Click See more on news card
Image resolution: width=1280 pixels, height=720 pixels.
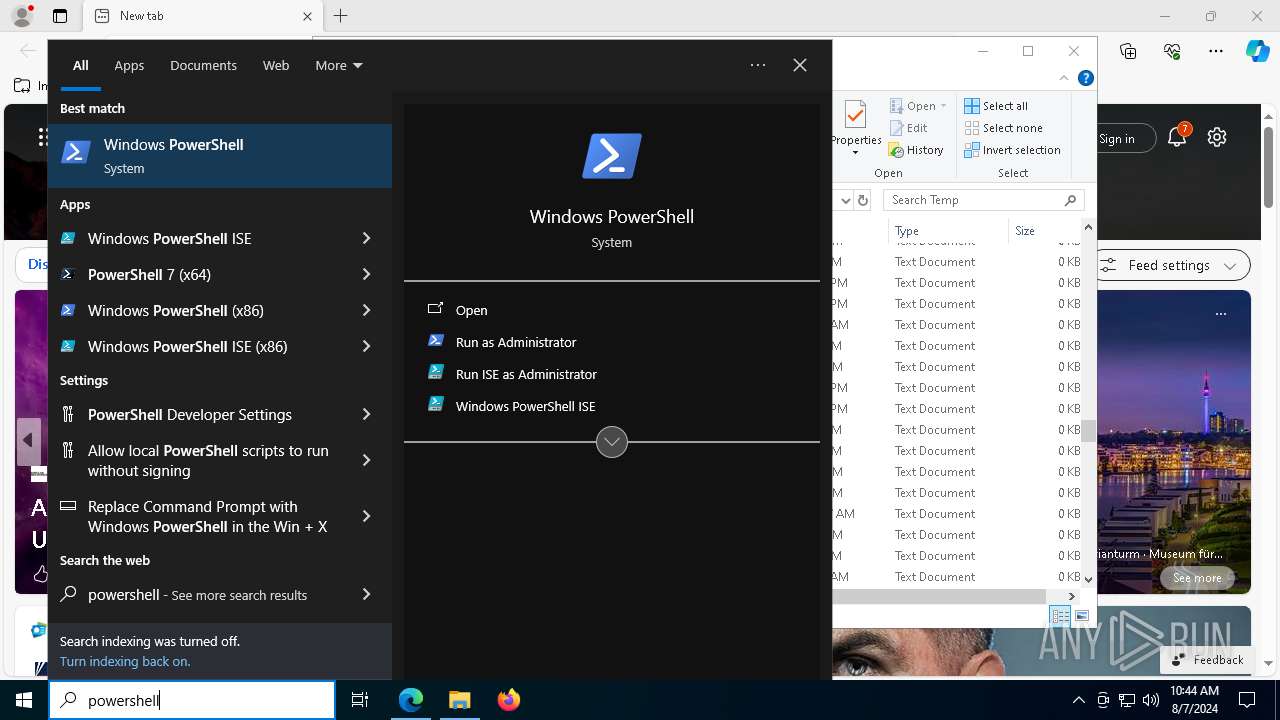click(1197, 578)
